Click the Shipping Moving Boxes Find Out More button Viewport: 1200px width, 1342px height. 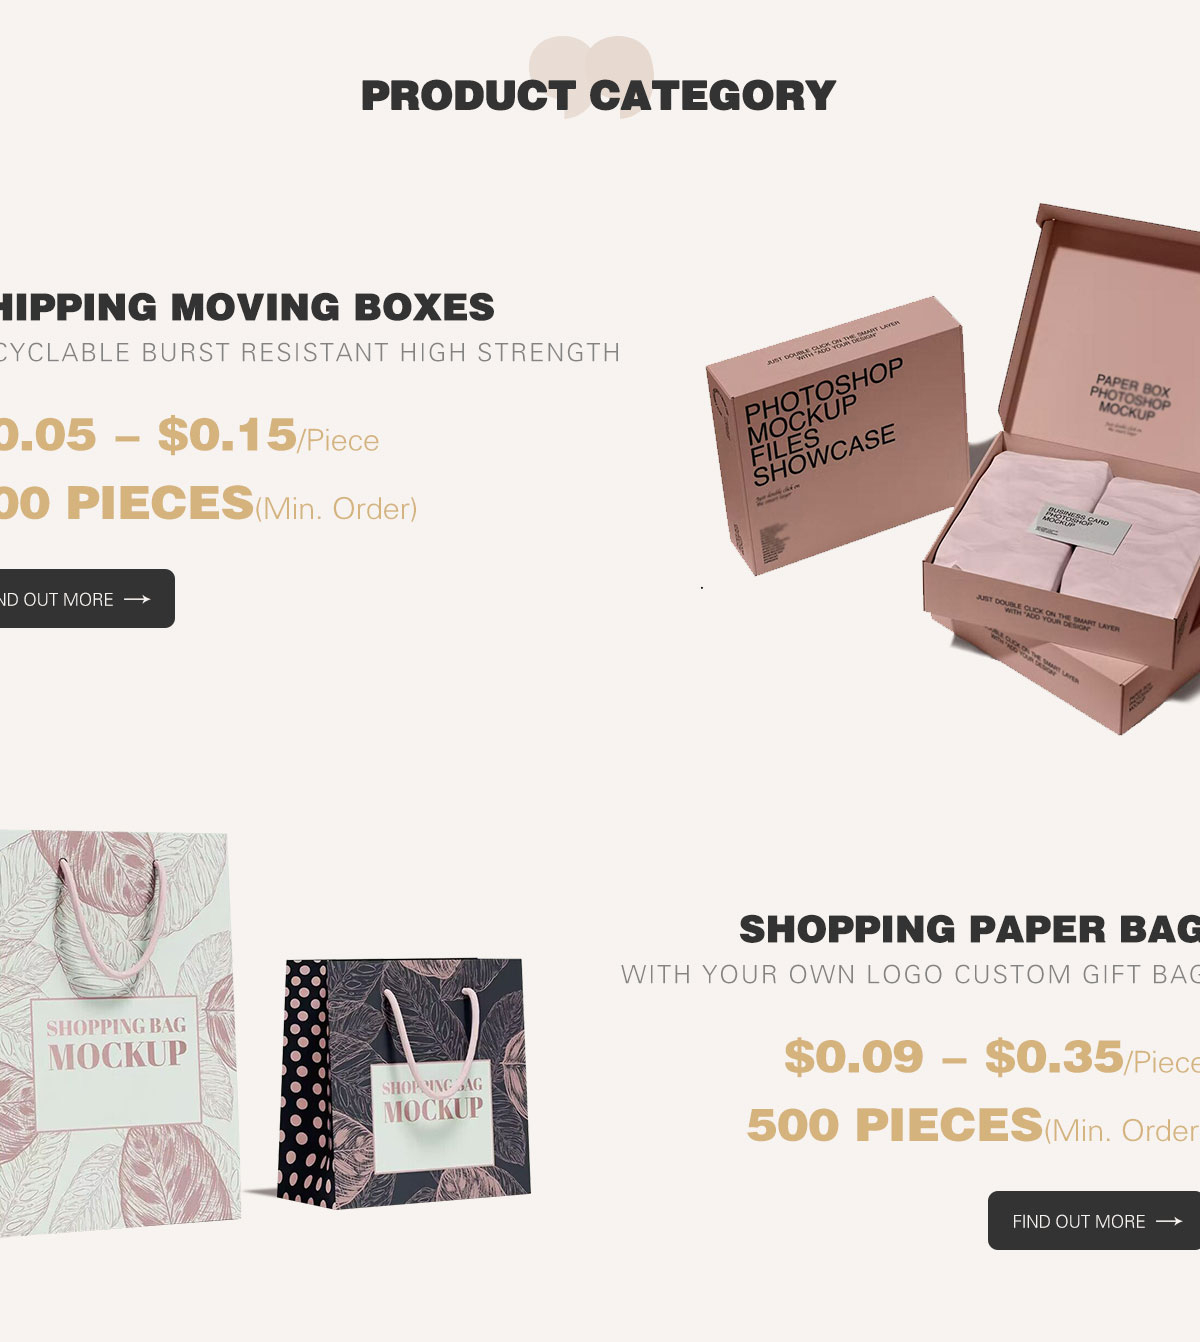[x=86, y=599]
